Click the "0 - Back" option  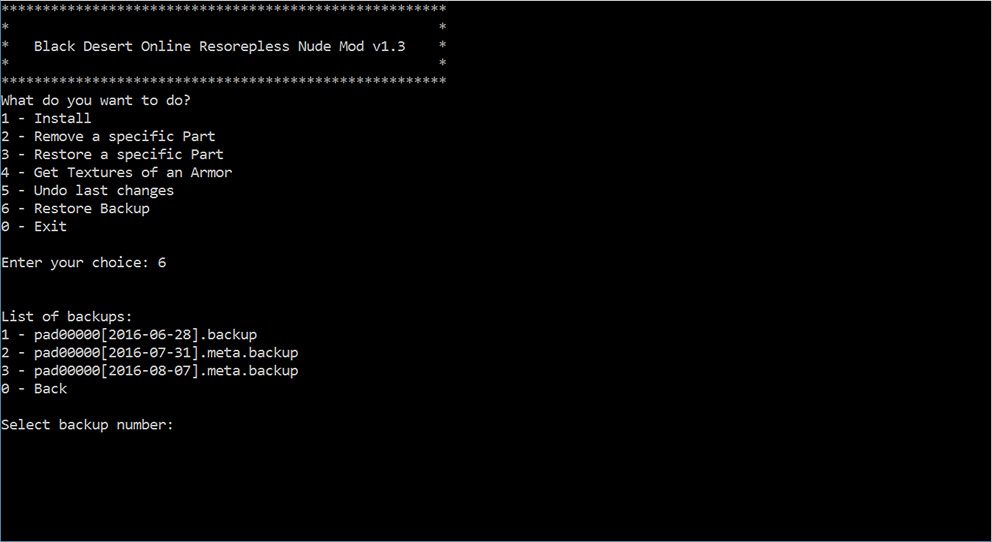(34, 388)
